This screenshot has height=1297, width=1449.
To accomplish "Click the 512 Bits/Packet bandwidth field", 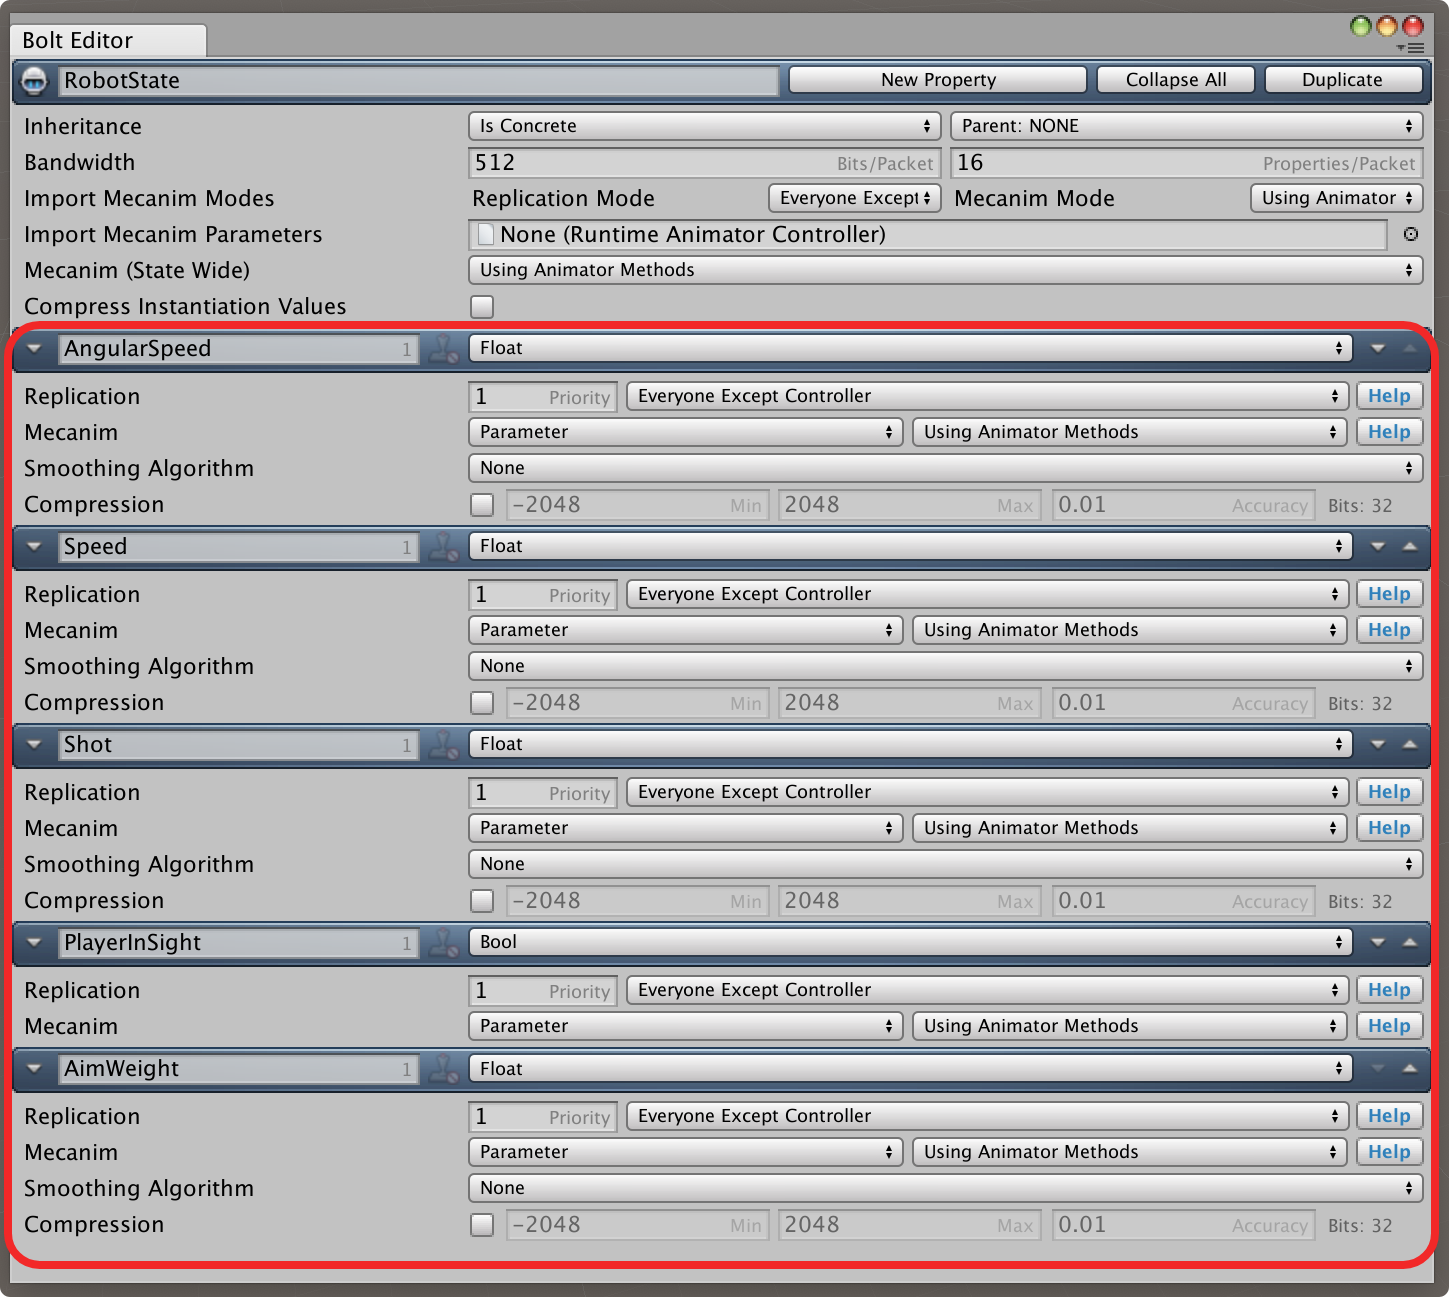I will click(704, 163).
